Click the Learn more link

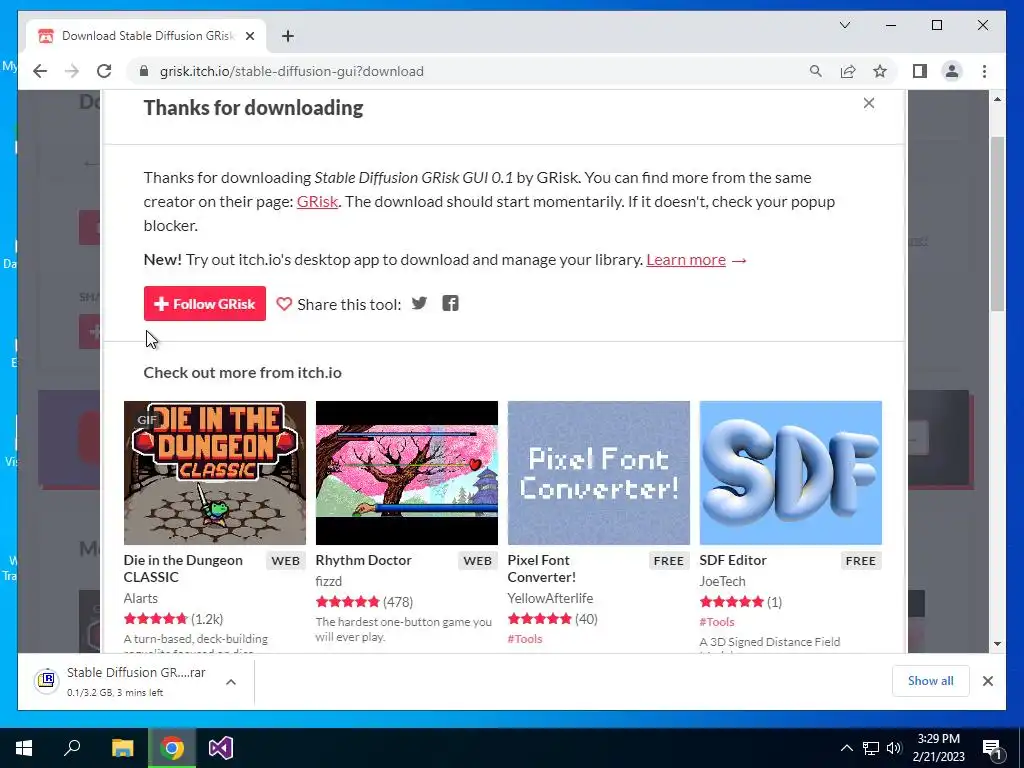[686, 260]
